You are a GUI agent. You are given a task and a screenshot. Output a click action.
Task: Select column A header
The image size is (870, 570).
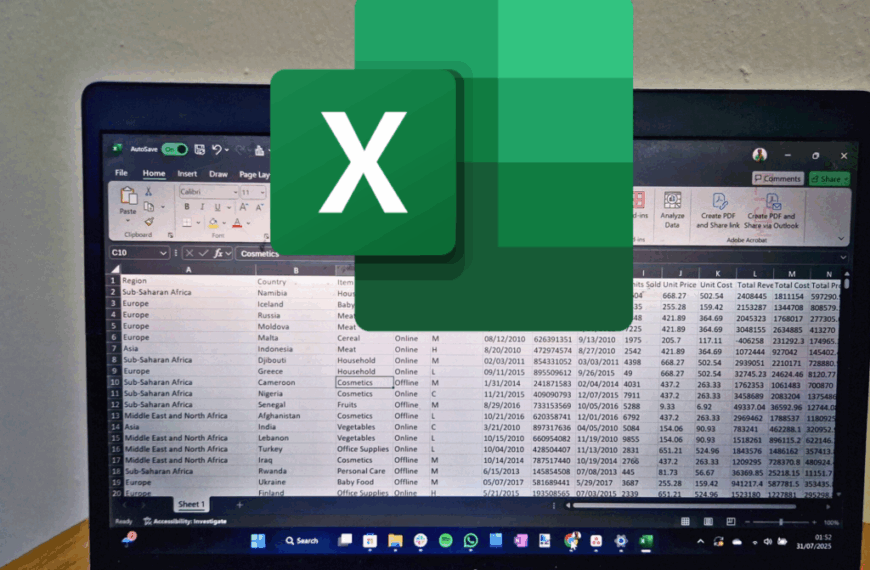coord(188,270)
